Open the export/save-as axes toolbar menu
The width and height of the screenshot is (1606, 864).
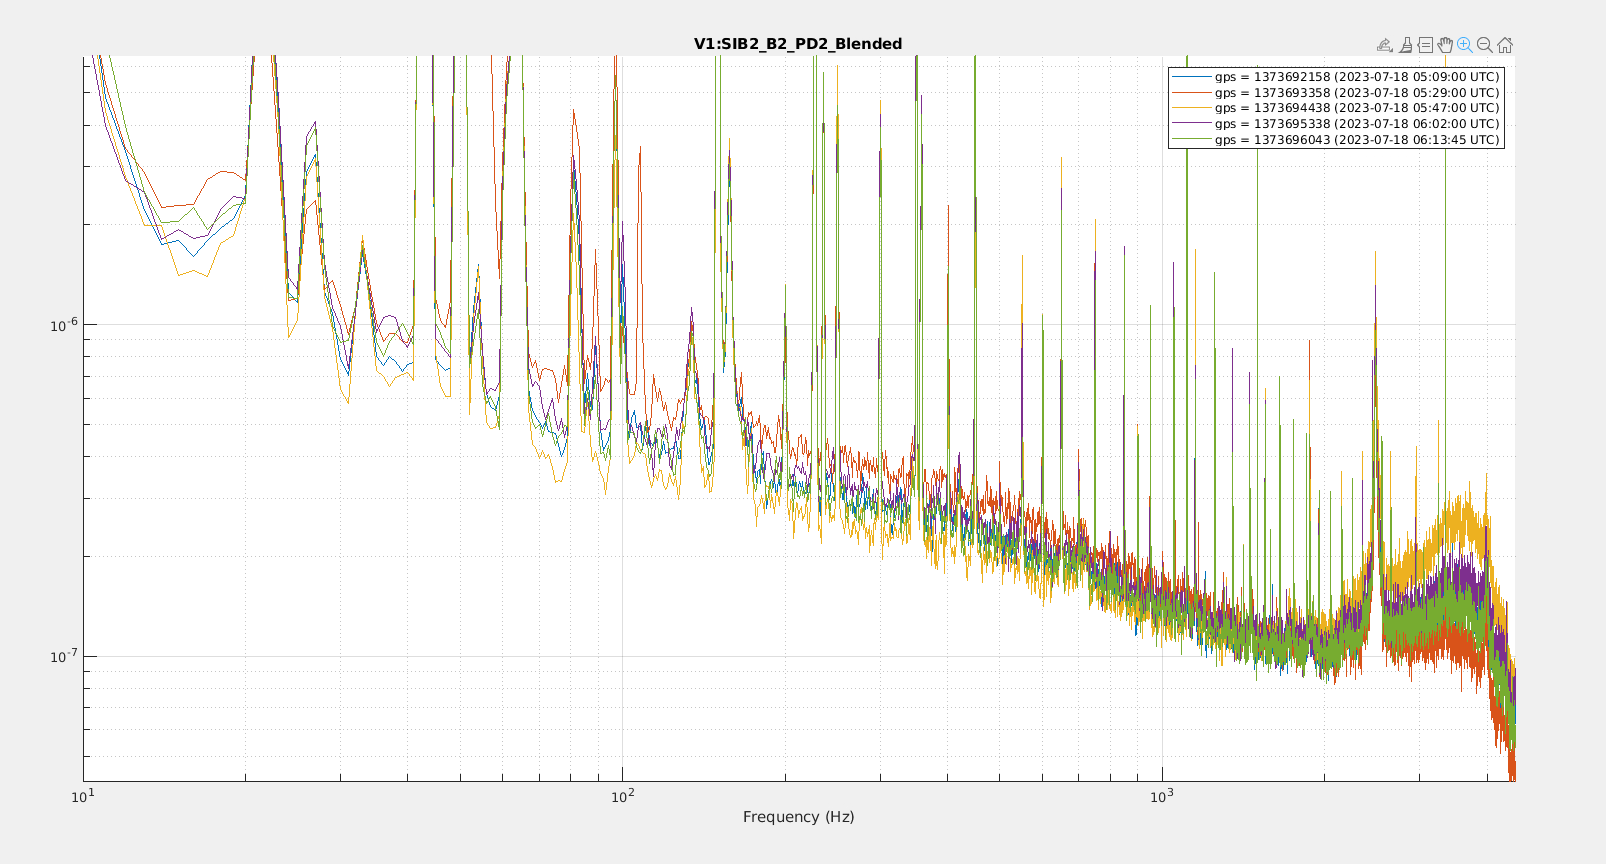pyautogui.click(x=1385, y=45)
